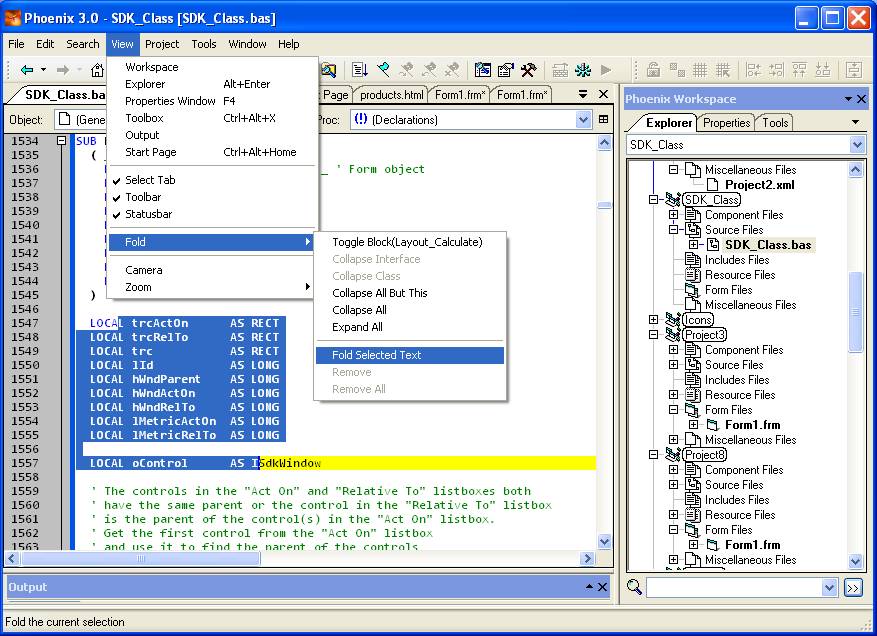Viewport: 877px width, 636px height.
Task: Select Project2.xml in the Explorer tree
Action: [760, 185]
